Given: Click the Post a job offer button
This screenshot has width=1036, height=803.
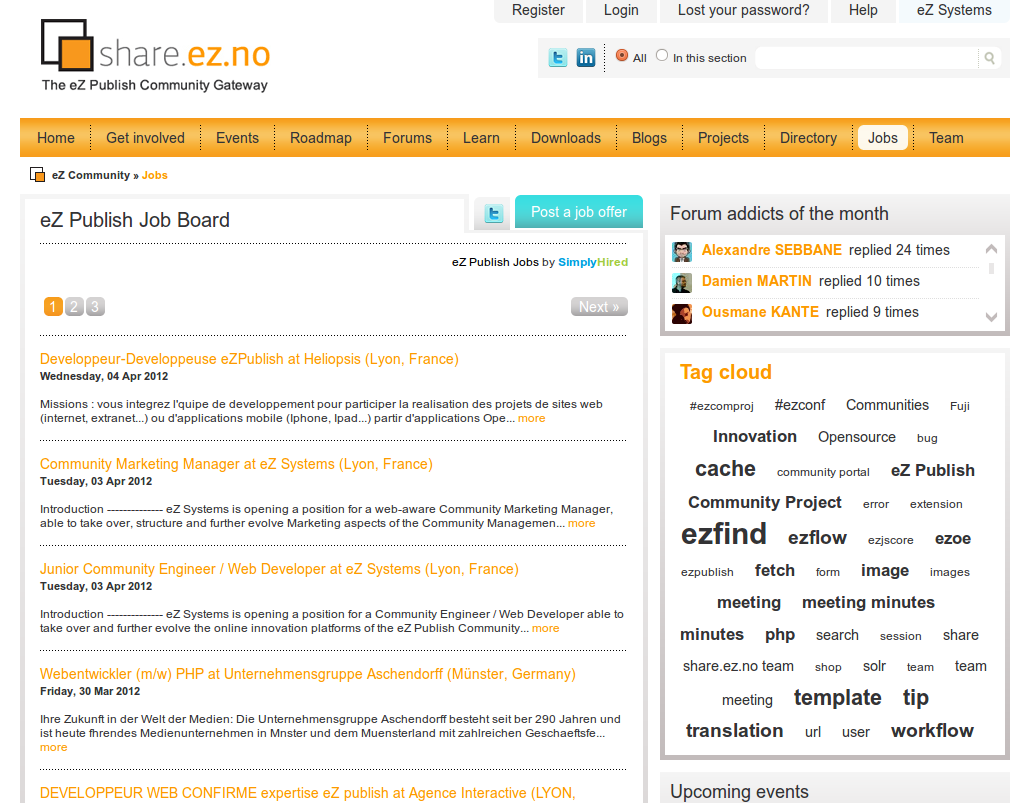Looking at the screenshot, I should pos(579,212).
